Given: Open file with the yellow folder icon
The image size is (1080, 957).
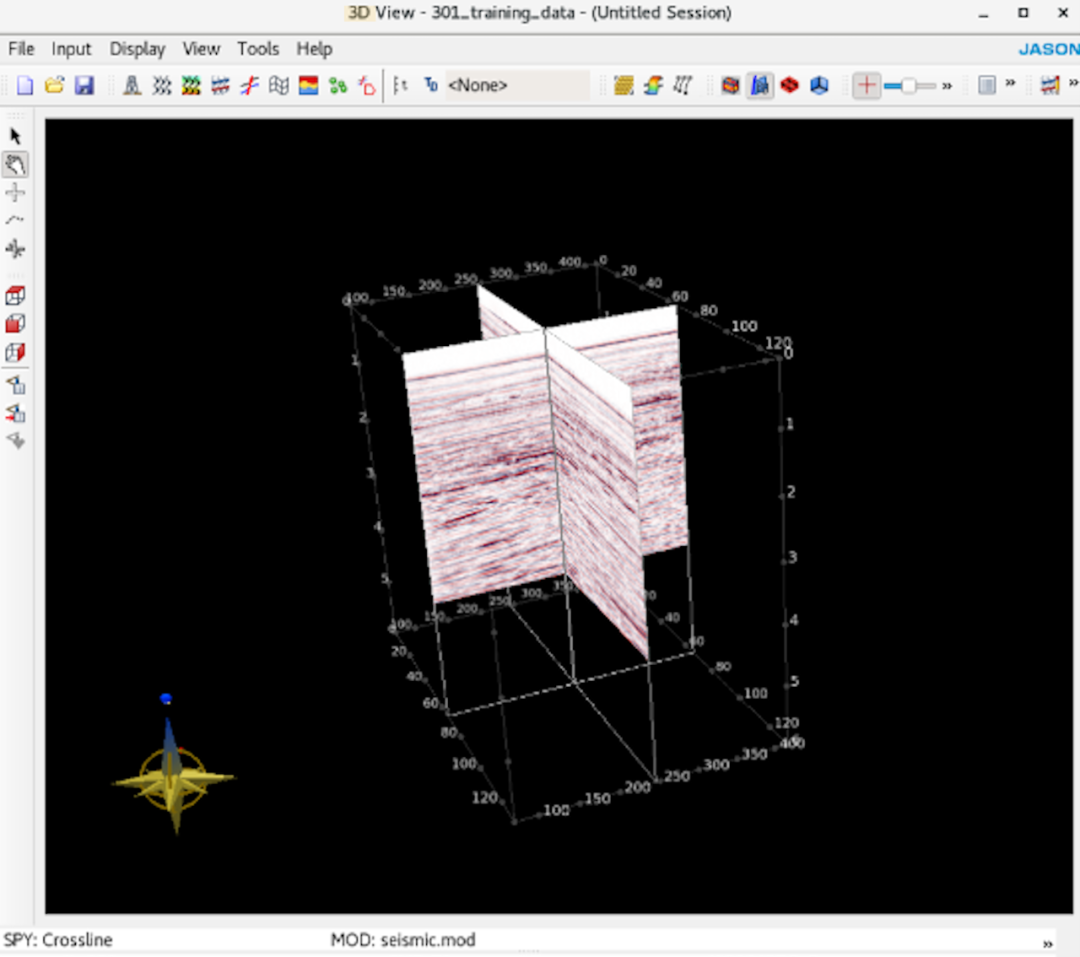Looking at the screenshot, I should [x=54, y=86].
